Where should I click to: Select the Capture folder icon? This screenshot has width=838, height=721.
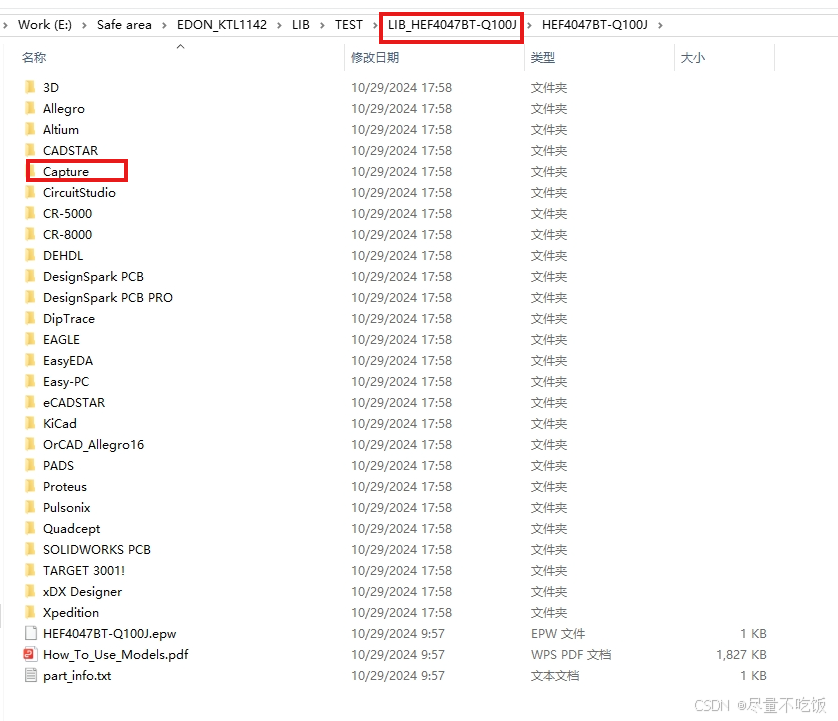pos(32,171)
